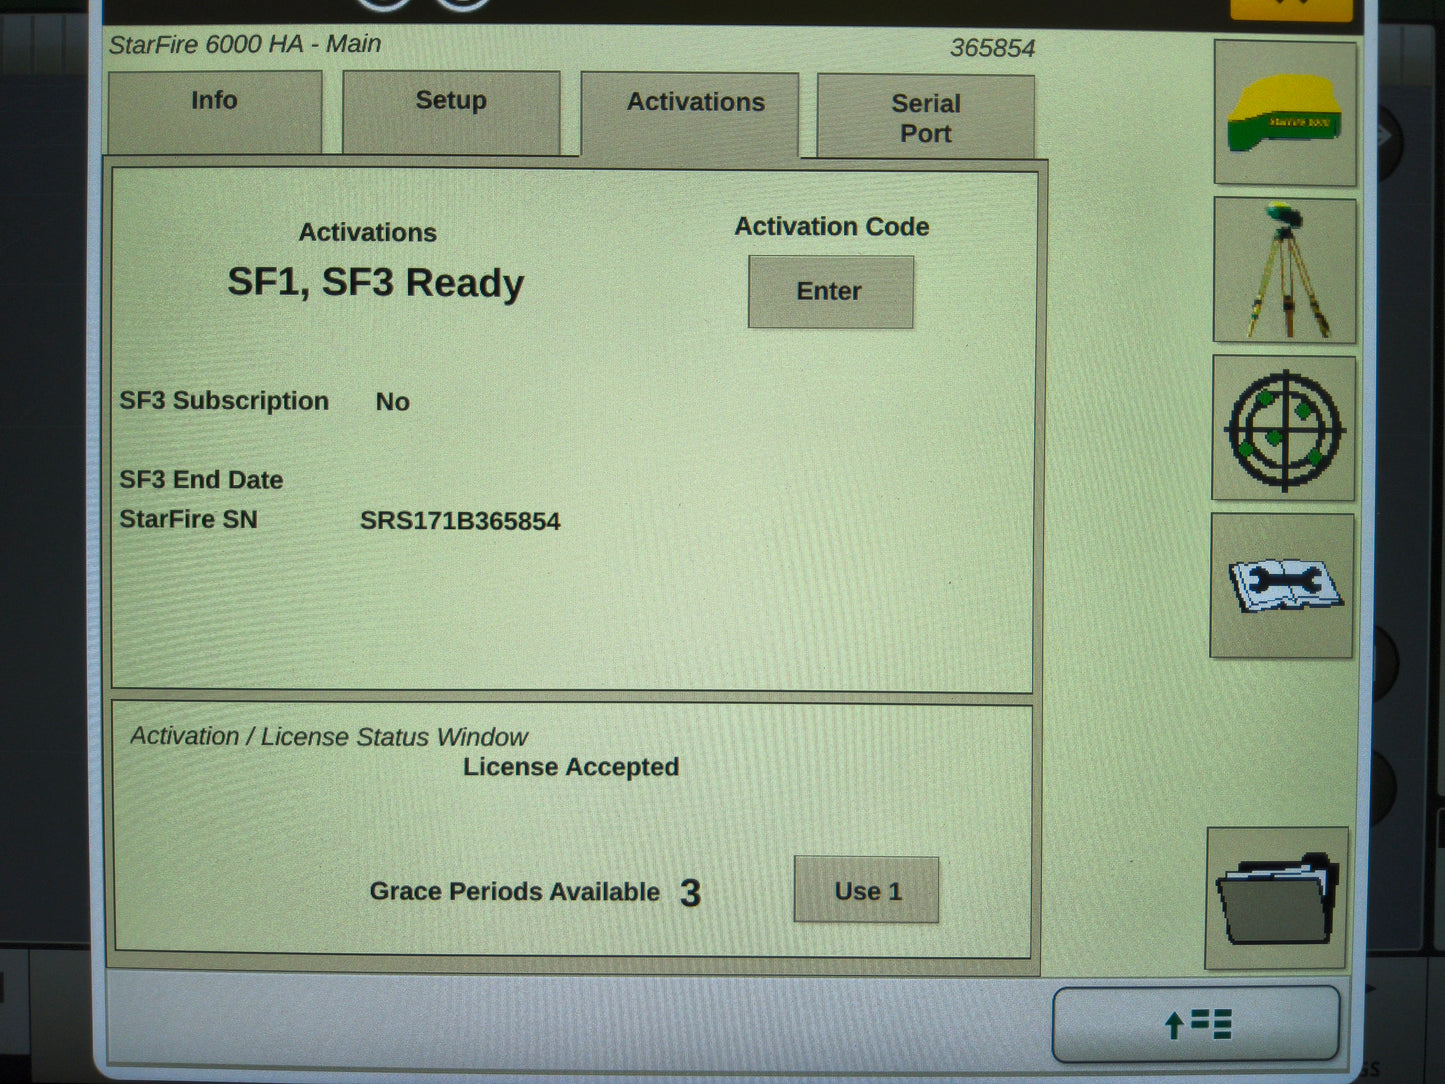Viewport: 1445px width, 1084px height.
Task: Click the Use 1 grace period button
Action: tap(867, 890)
